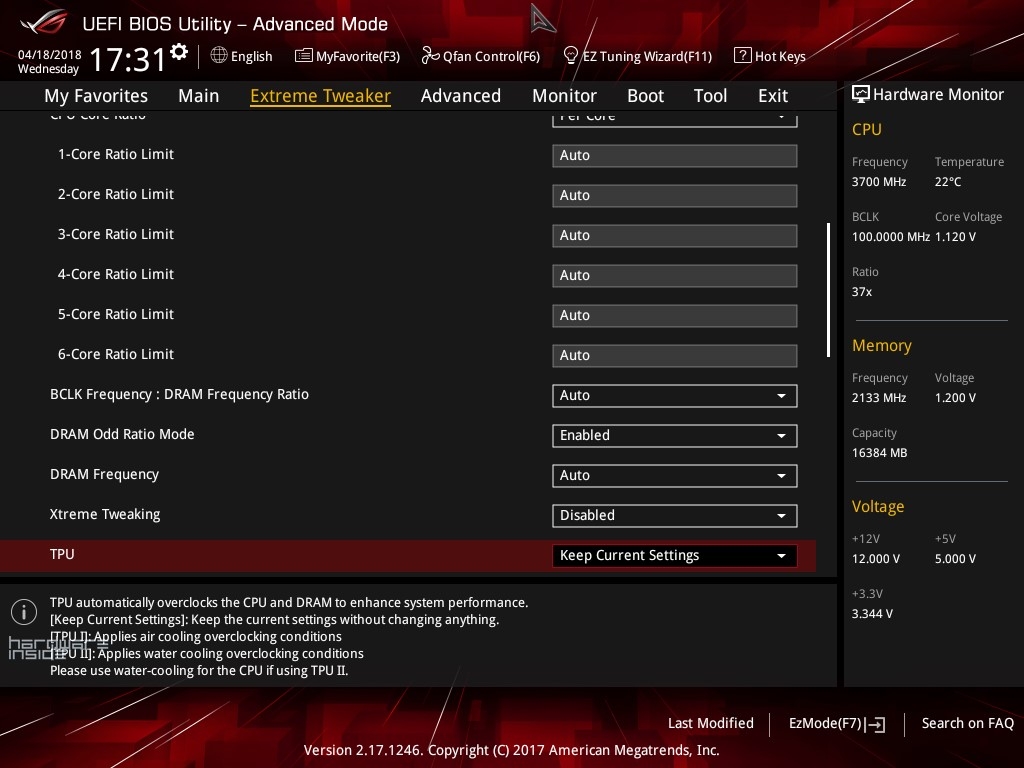
Task: Click the globe icon for English language
Action: point(219,56)
